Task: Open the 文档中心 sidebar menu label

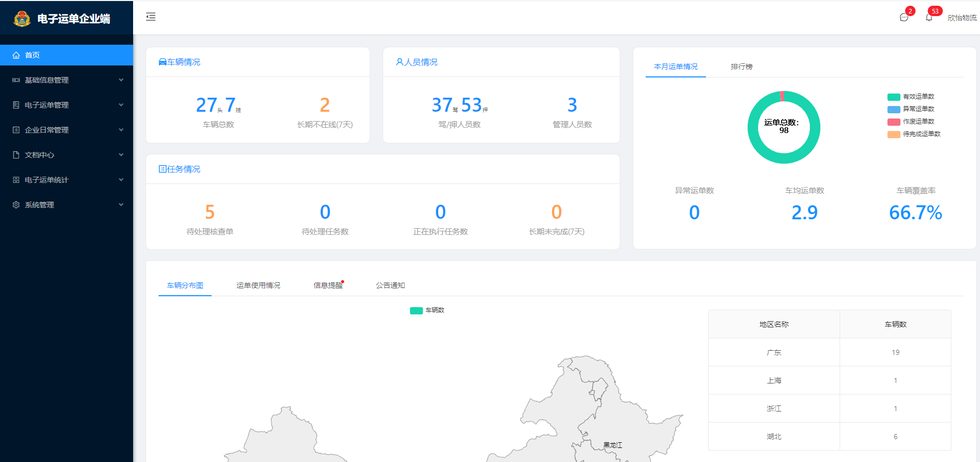Action: click(x=39, y=155)
